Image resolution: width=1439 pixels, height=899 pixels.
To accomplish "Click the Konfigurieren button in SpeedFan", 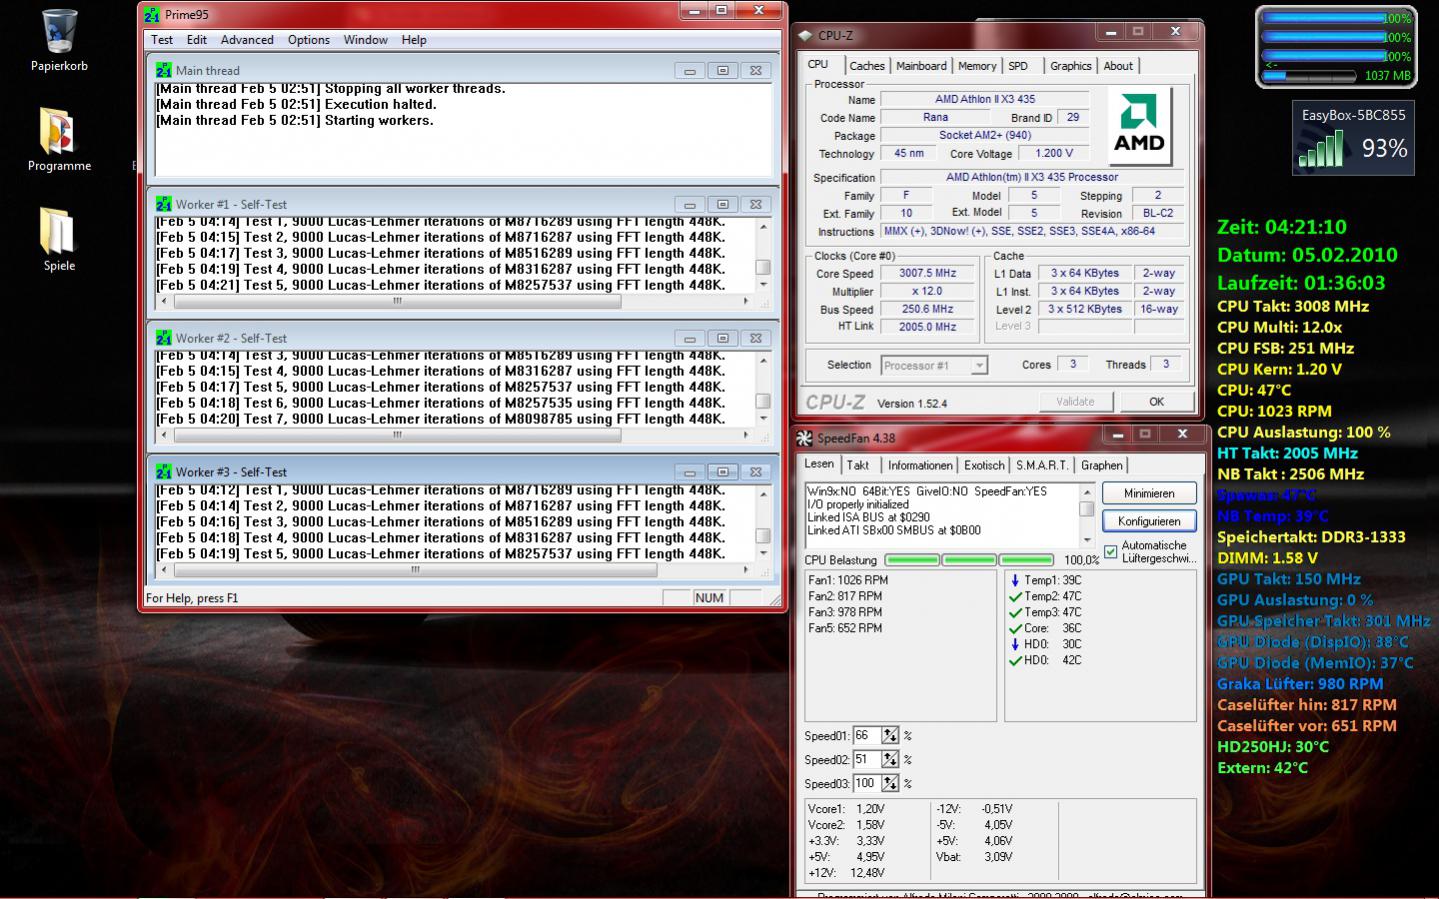I will (1149, 521).
